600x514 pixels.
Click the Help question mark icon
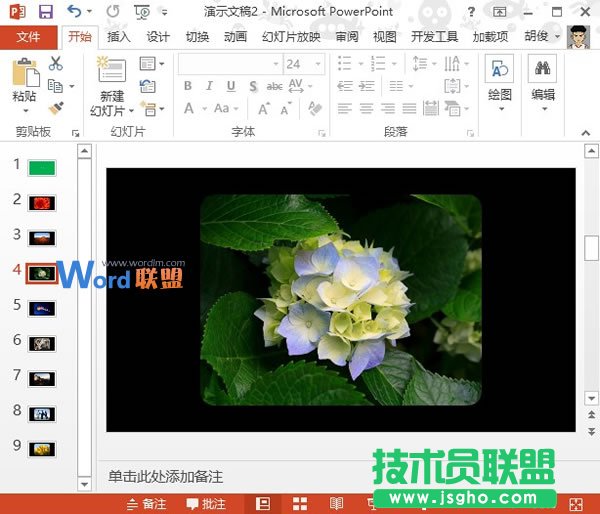[x=471, y=12]
